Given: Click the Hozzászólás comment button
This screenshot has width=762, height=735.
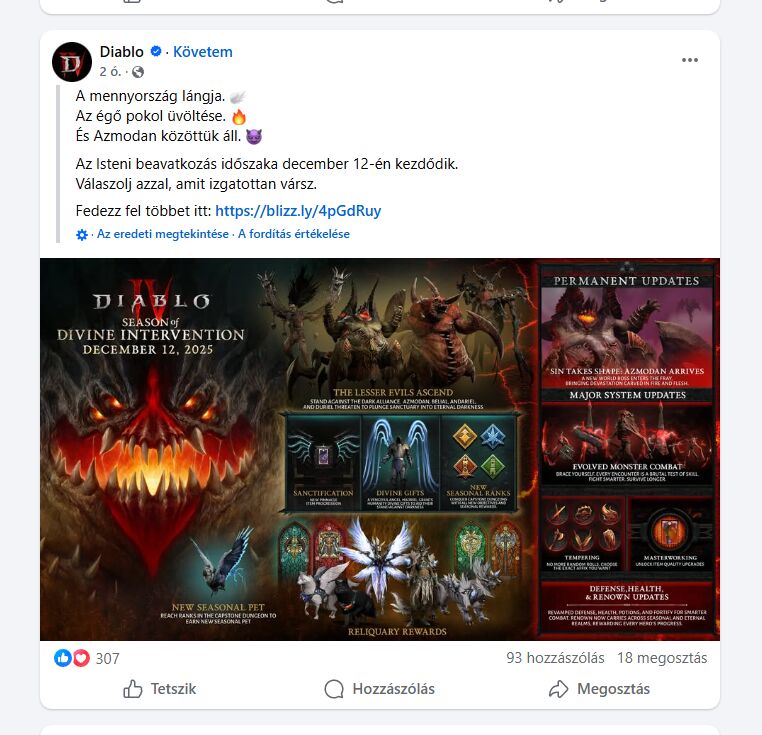Looking at the screenshot, I should [380, 689].
